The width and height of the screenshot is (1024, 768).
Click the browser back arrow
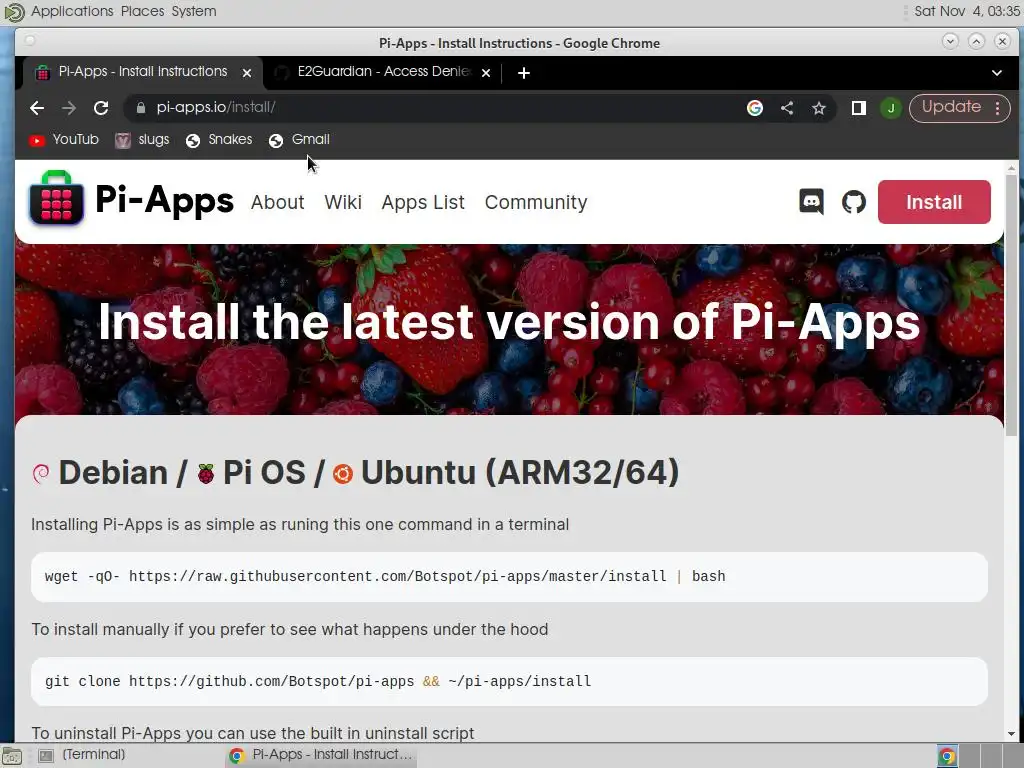(37, 108)
